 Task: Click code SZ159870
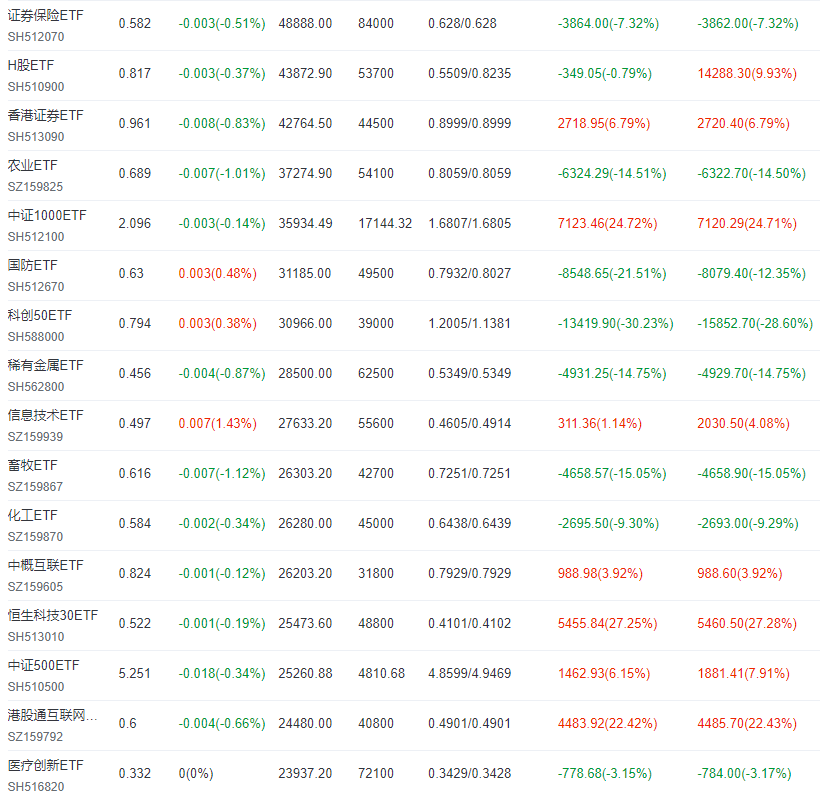pyautogui.click(x=36, y=537)
